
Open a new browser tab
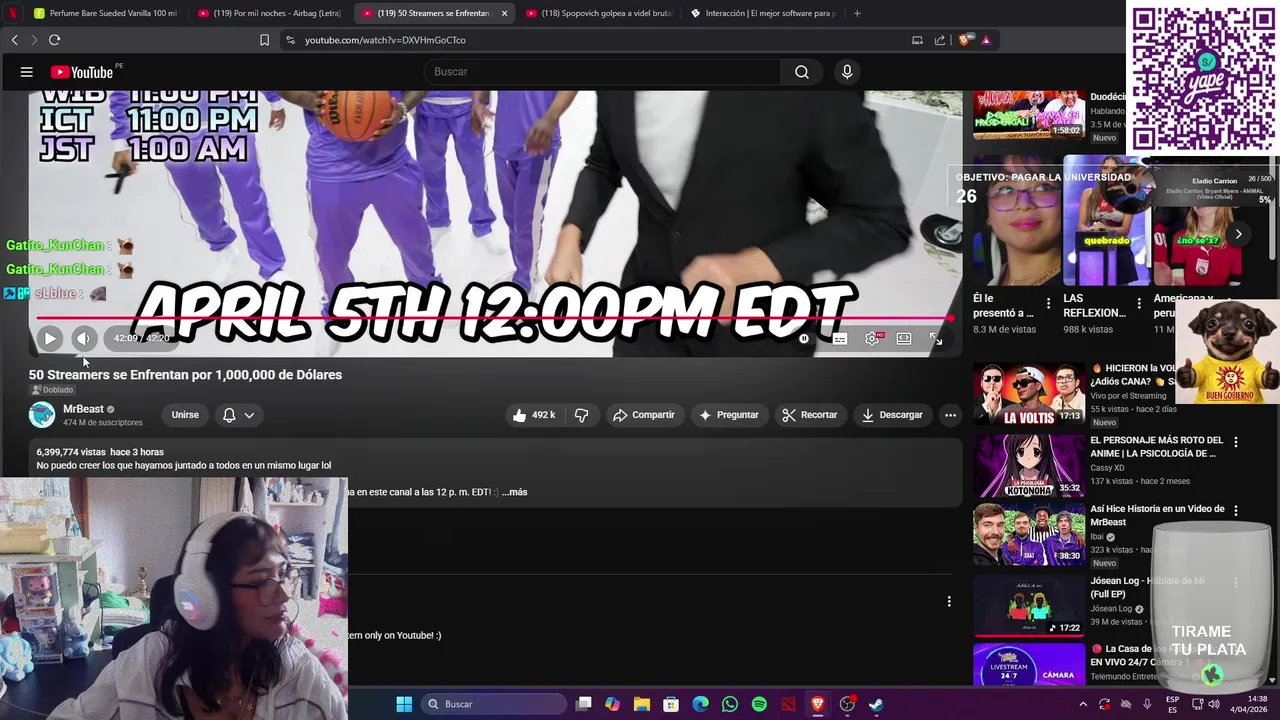857,13
